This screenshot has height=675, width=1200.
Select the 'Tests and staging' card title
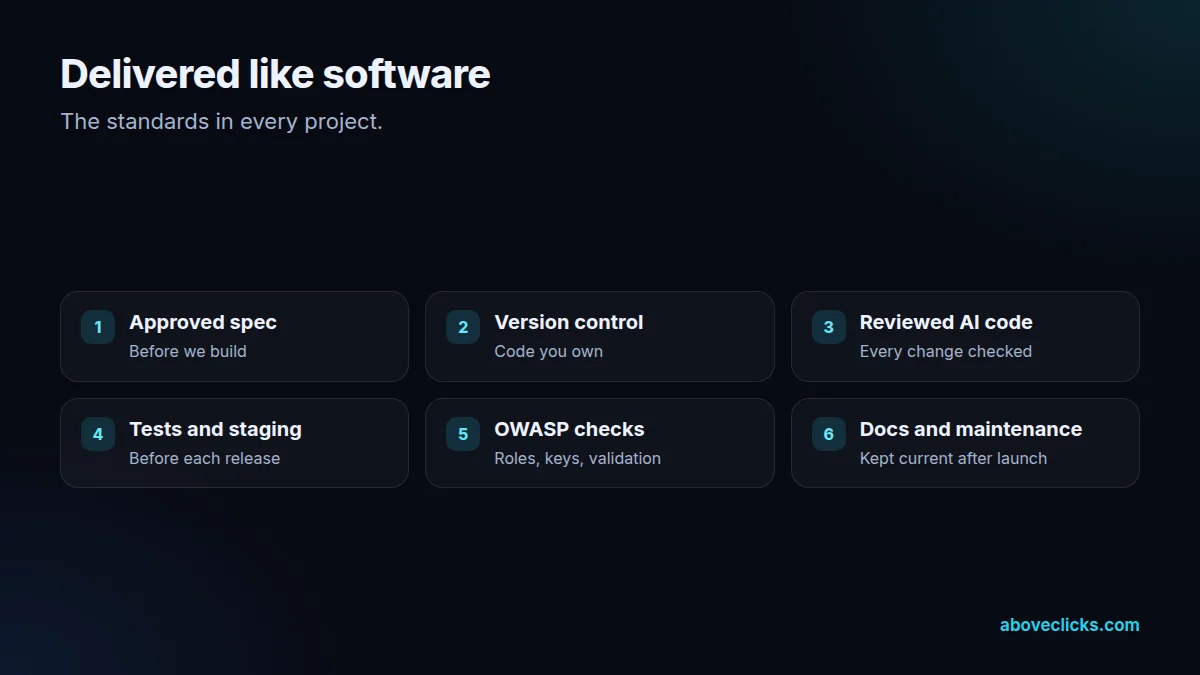coord(215,429)
